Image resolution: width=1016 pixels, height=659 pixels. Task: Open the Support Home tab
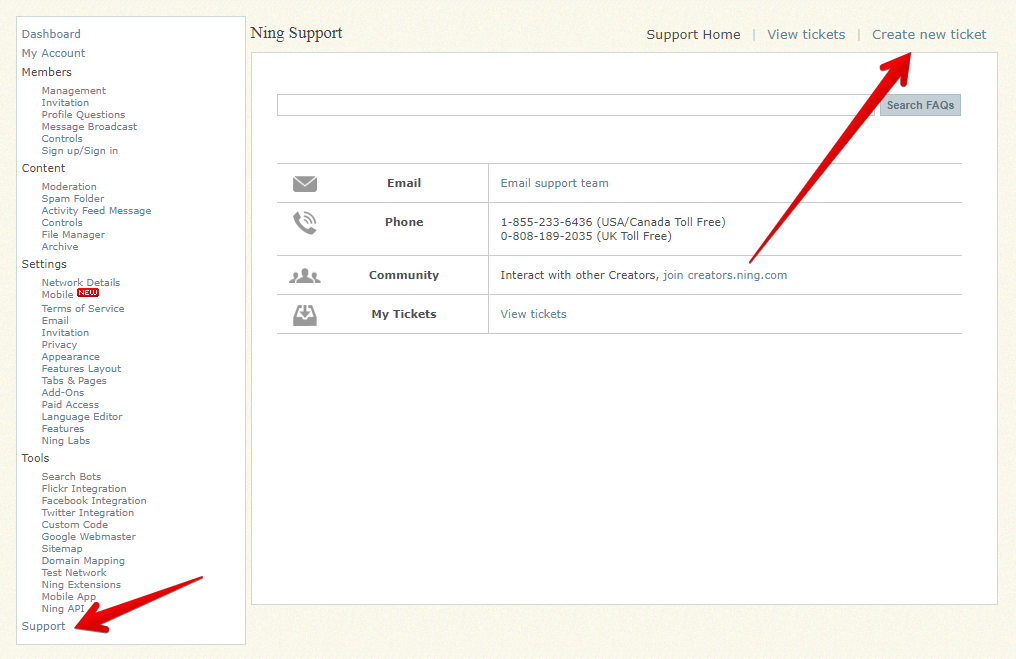point(693,35)
